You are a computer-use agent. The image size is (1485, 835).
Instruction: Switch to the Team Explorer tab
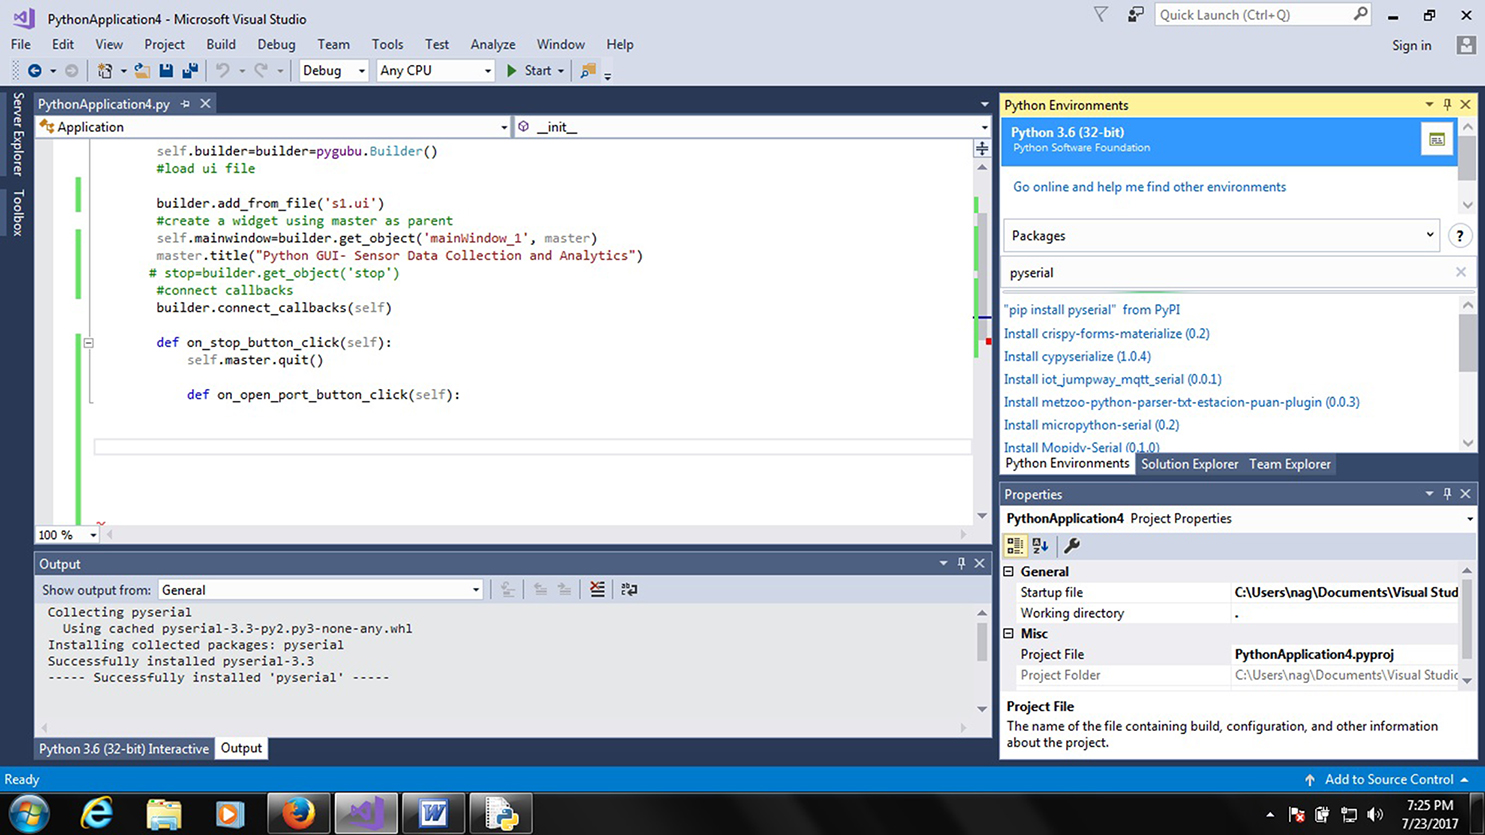pyautogui.click(x=1290, y=464)
